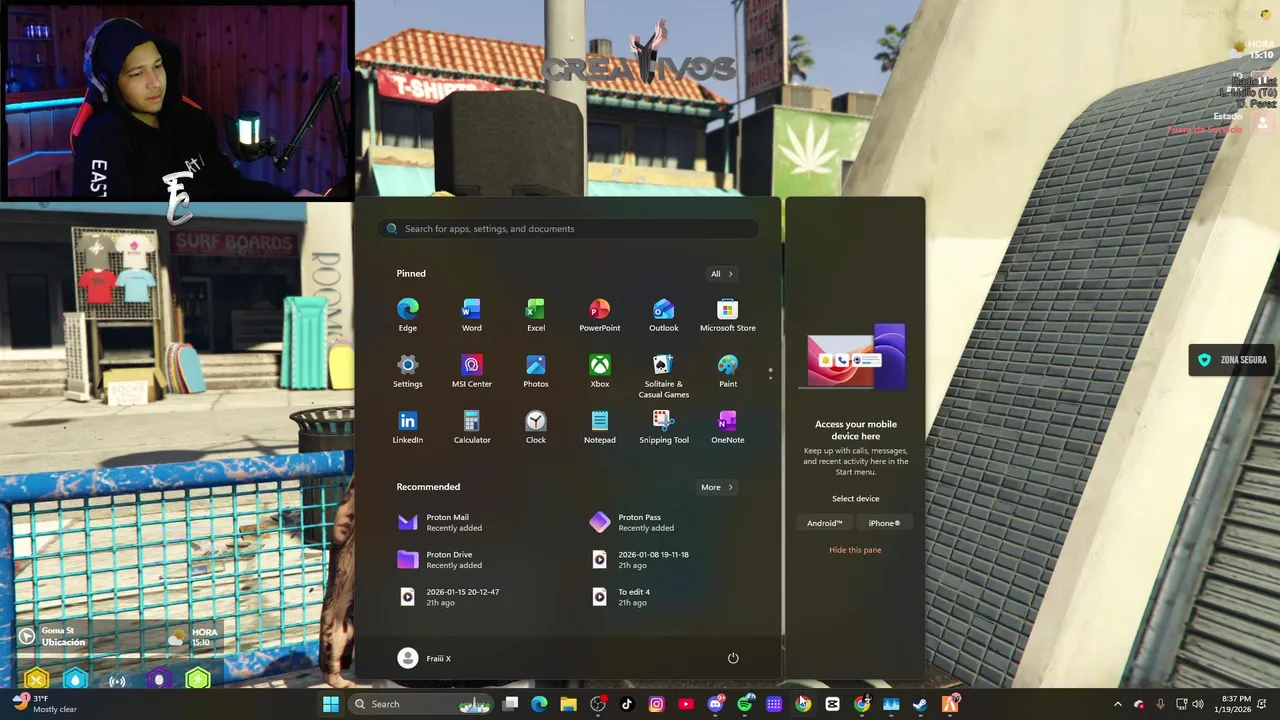Launch the Snipping Tool
The width and height of the screenshot is (1280, 720).
663,427
